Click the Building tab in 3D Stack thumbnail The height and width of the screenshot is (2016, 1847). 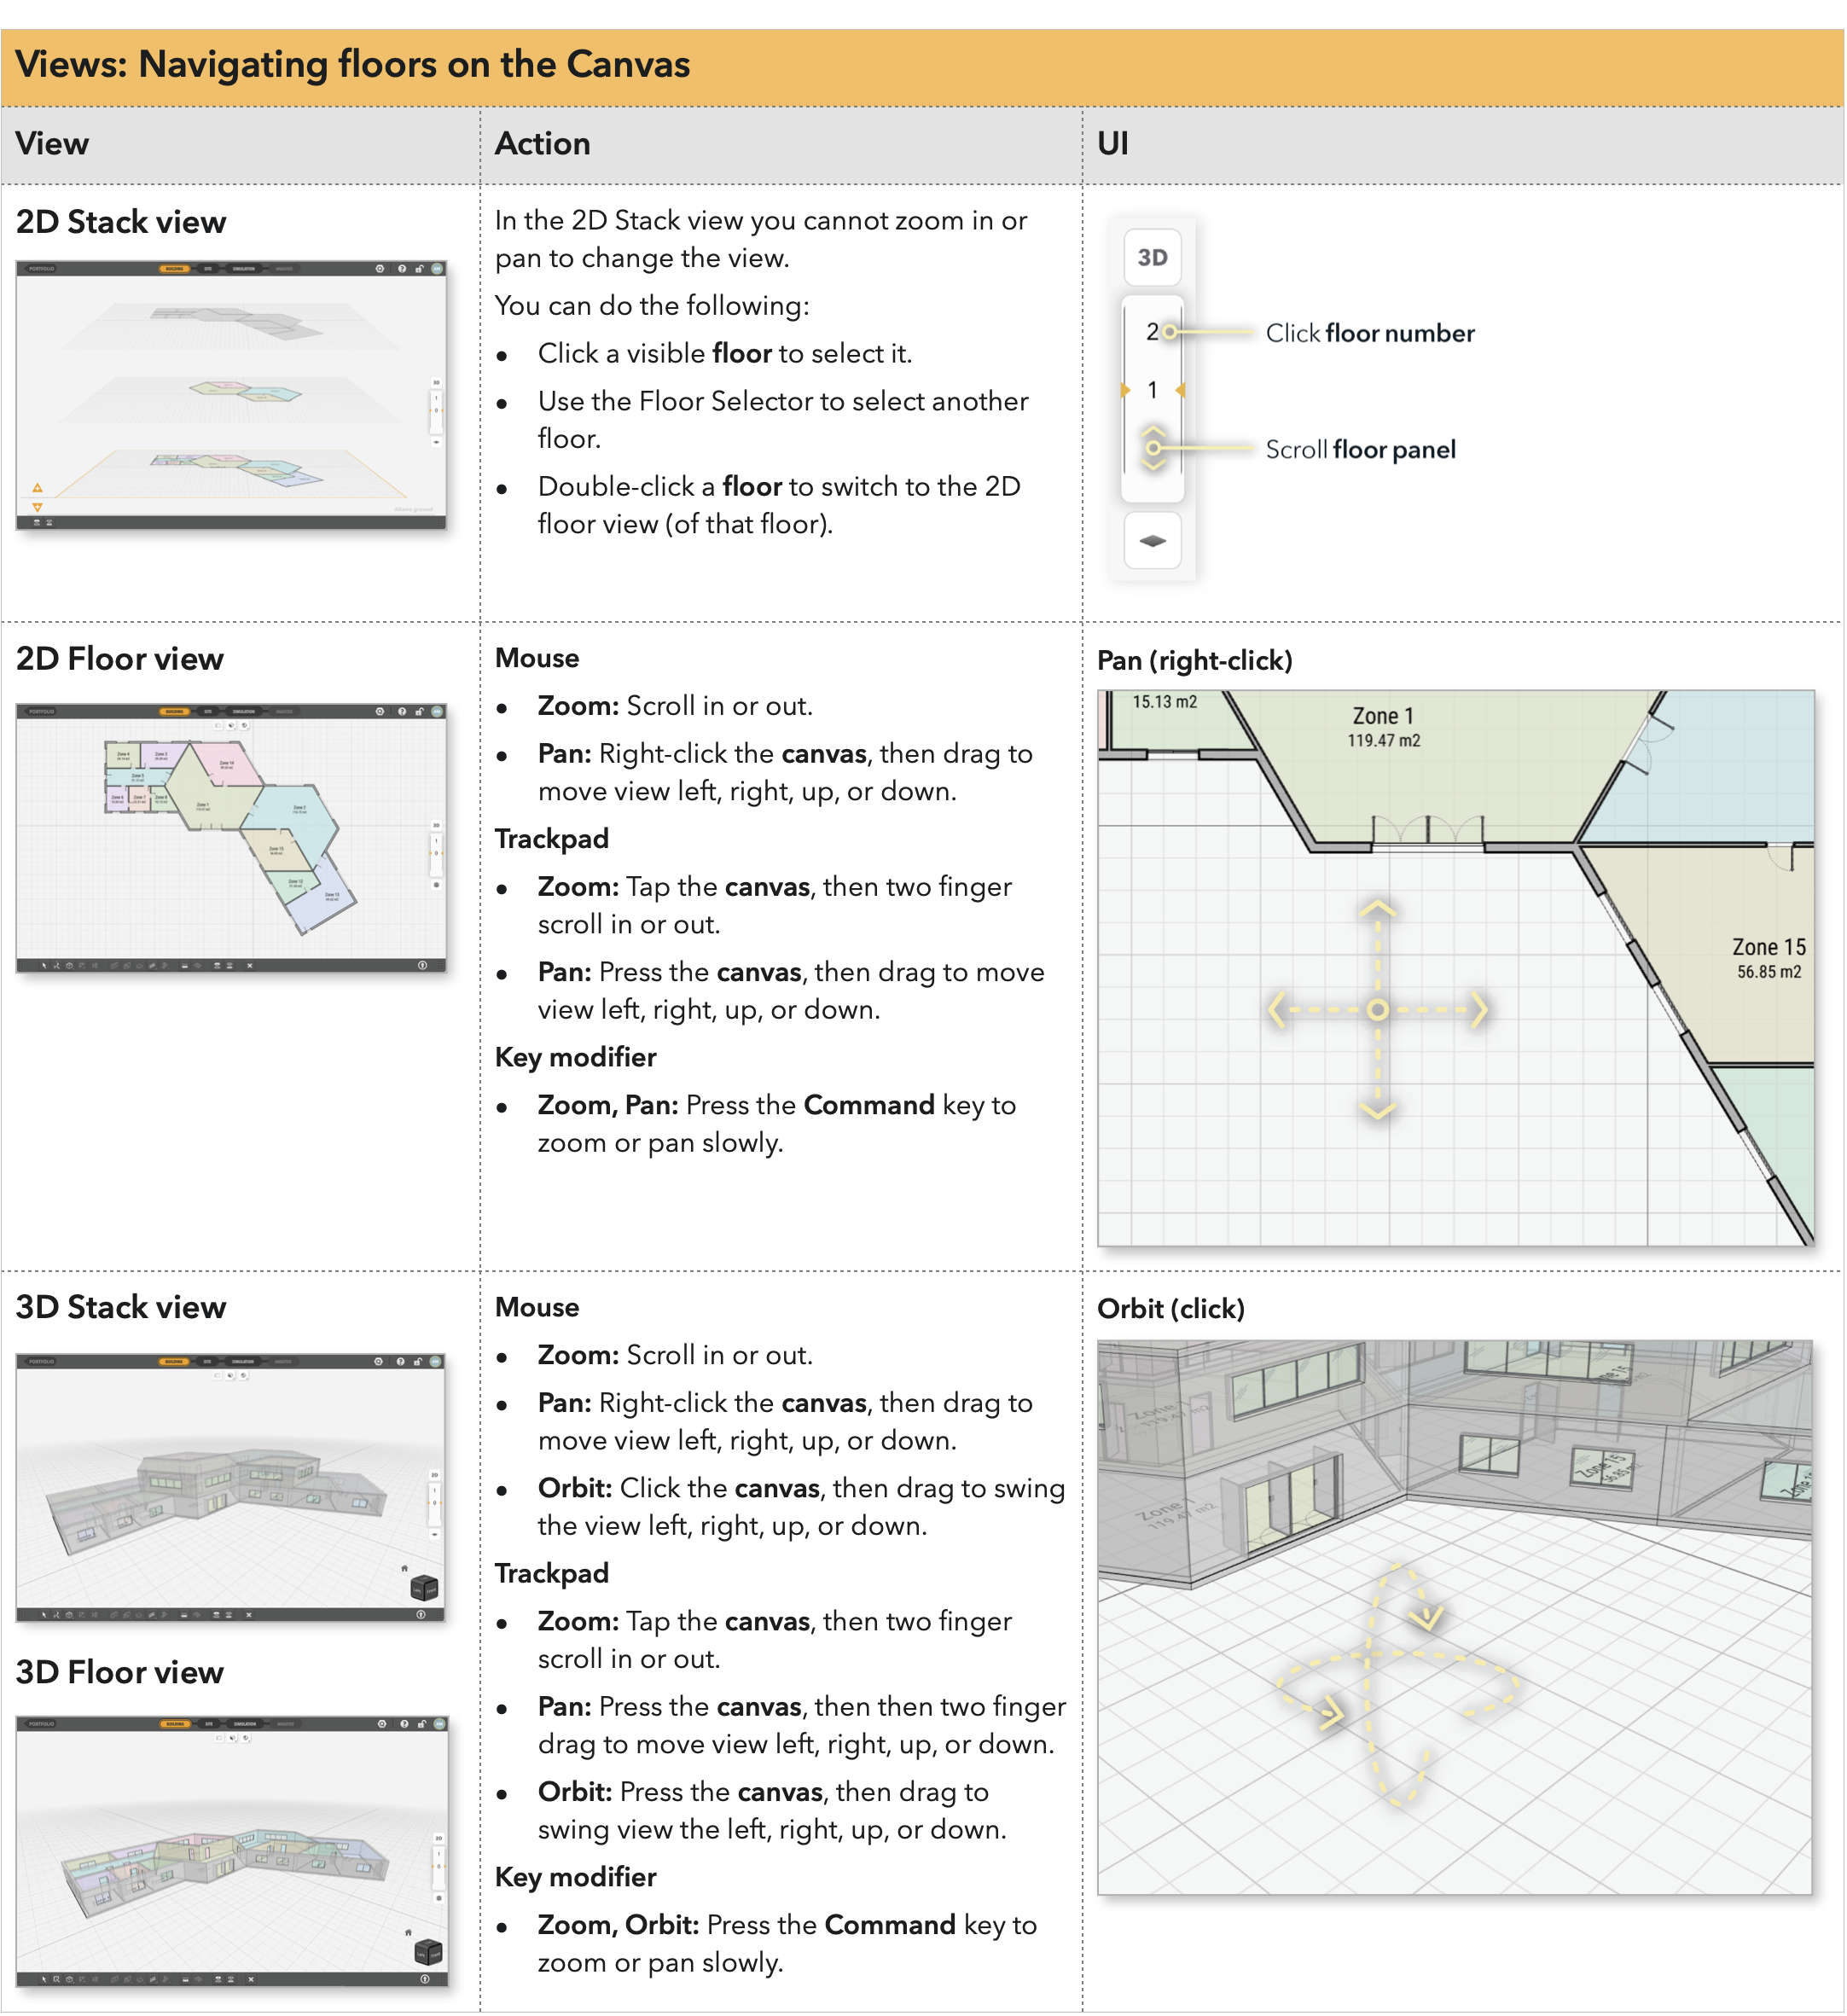pos(174,1361)
